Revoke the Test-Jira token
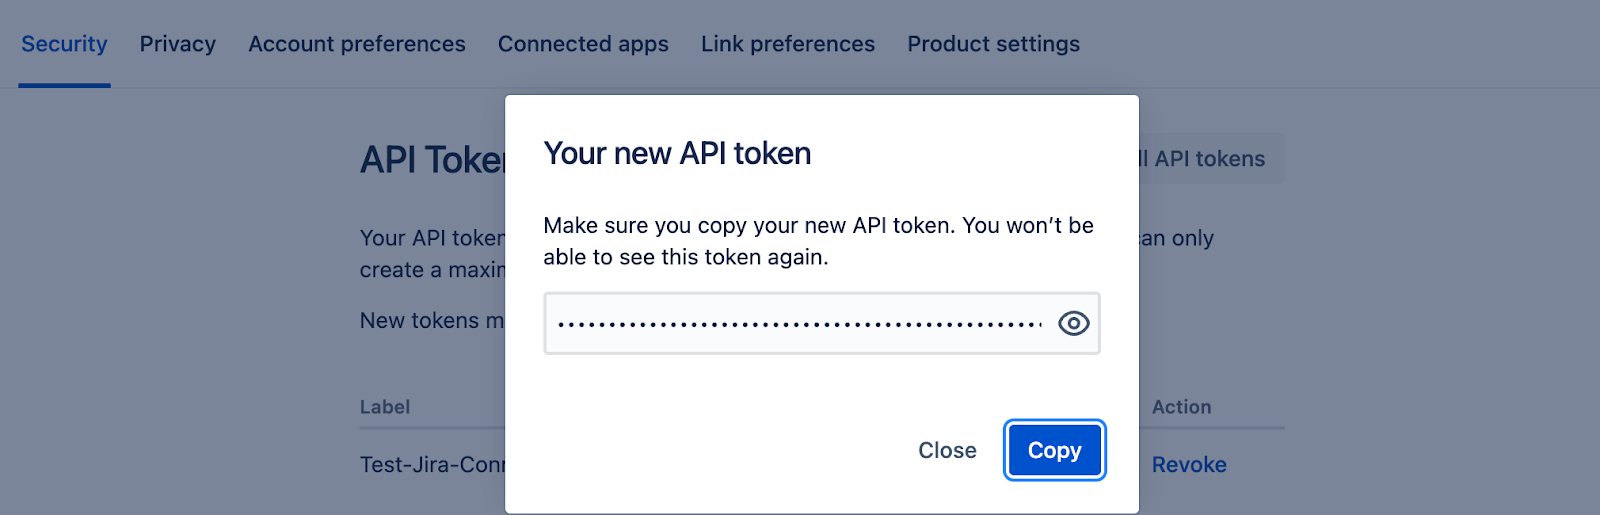This screenshot has height=515, width=1600. click(1189, 464)
